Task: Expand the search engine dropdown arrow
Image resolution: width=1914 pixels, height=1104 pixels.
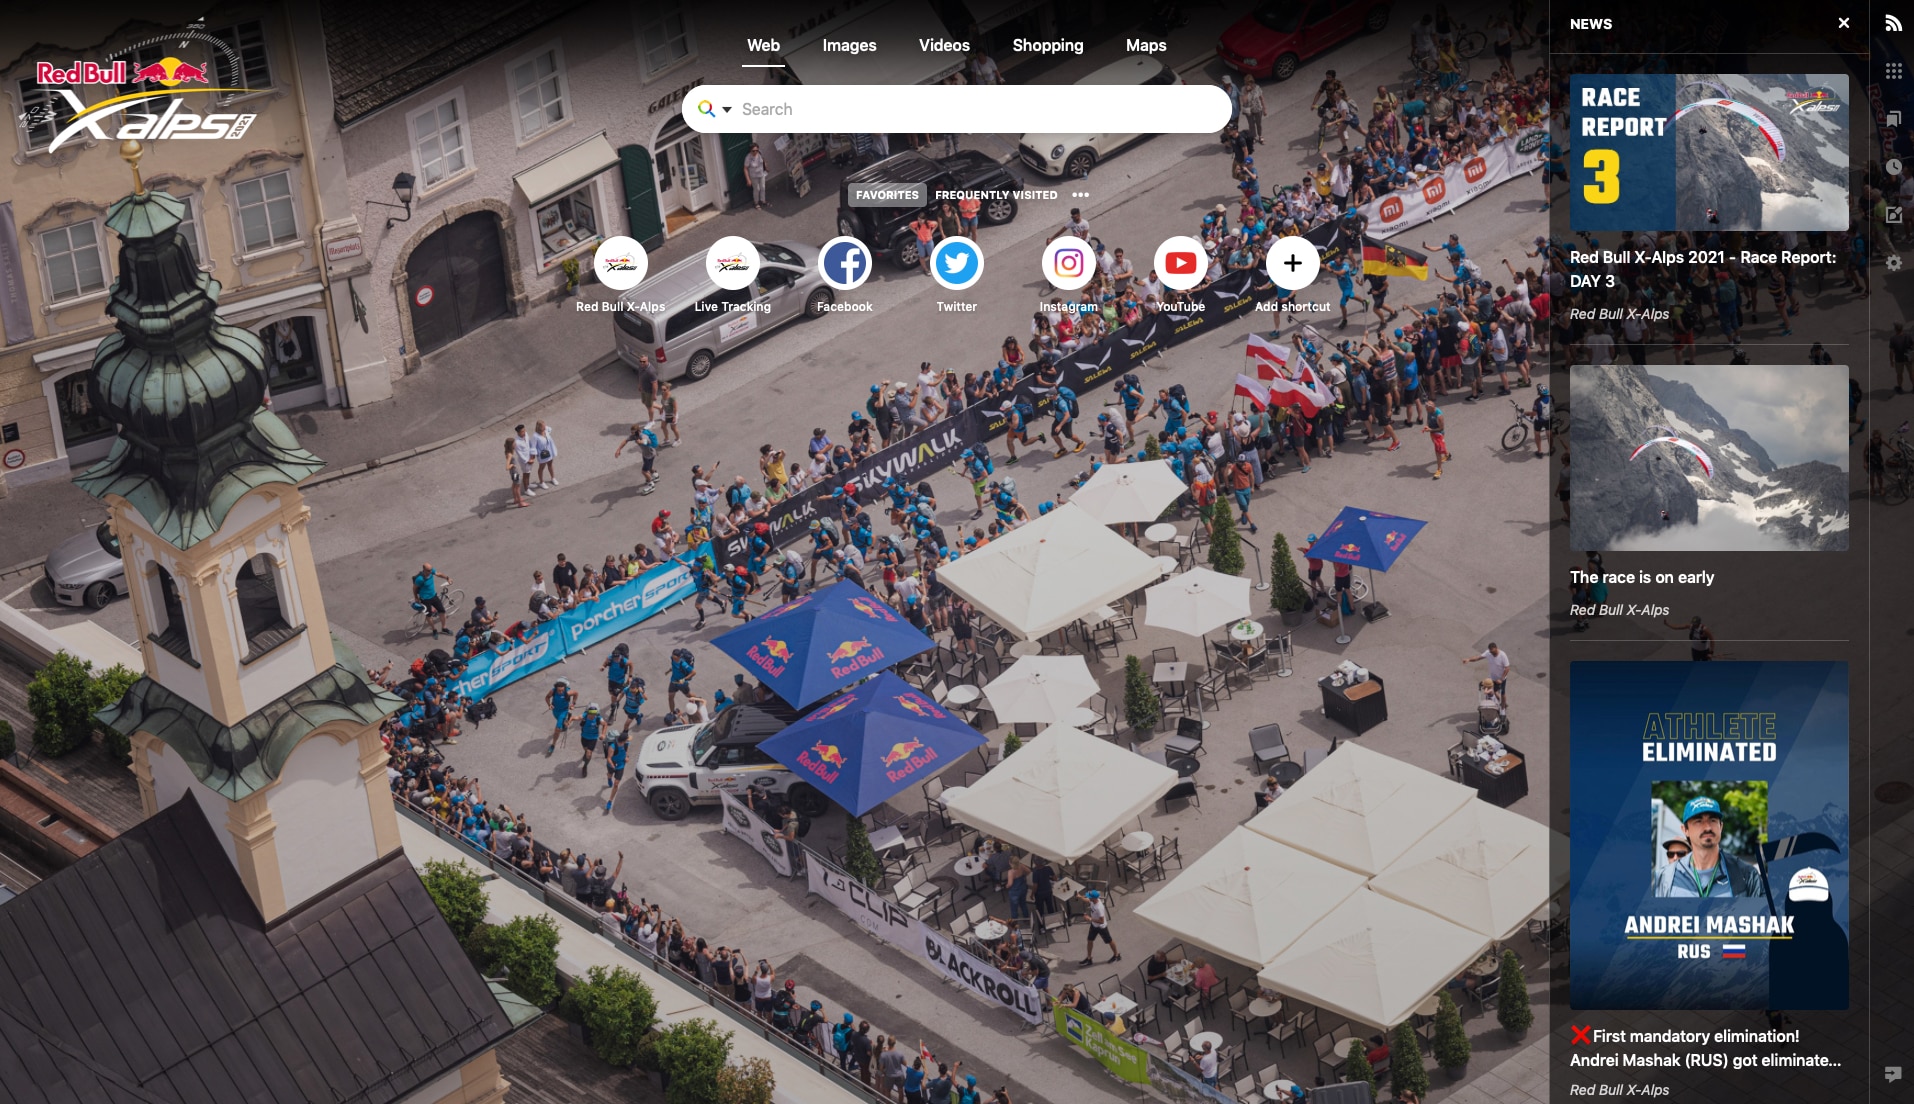Action: tap(727, 110)
